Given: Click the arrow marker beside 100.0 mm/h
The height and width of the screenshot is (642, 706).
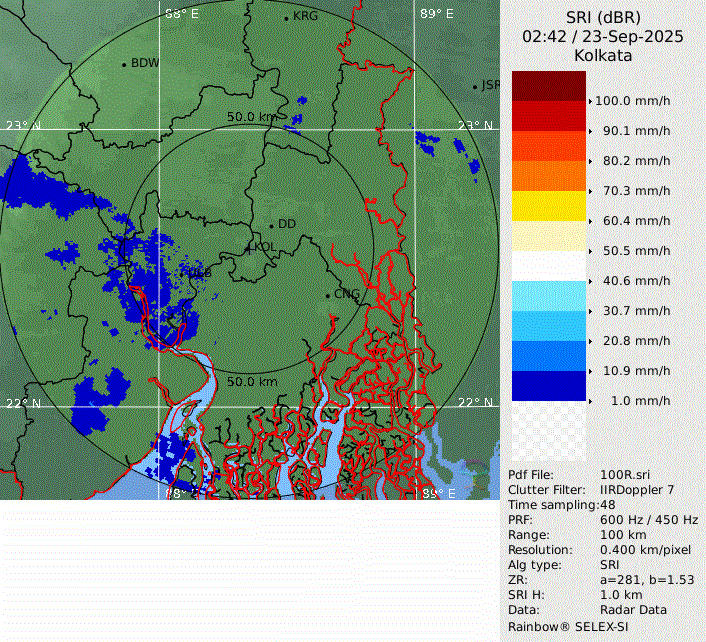Looking at the screenshot, I should 590,101.
